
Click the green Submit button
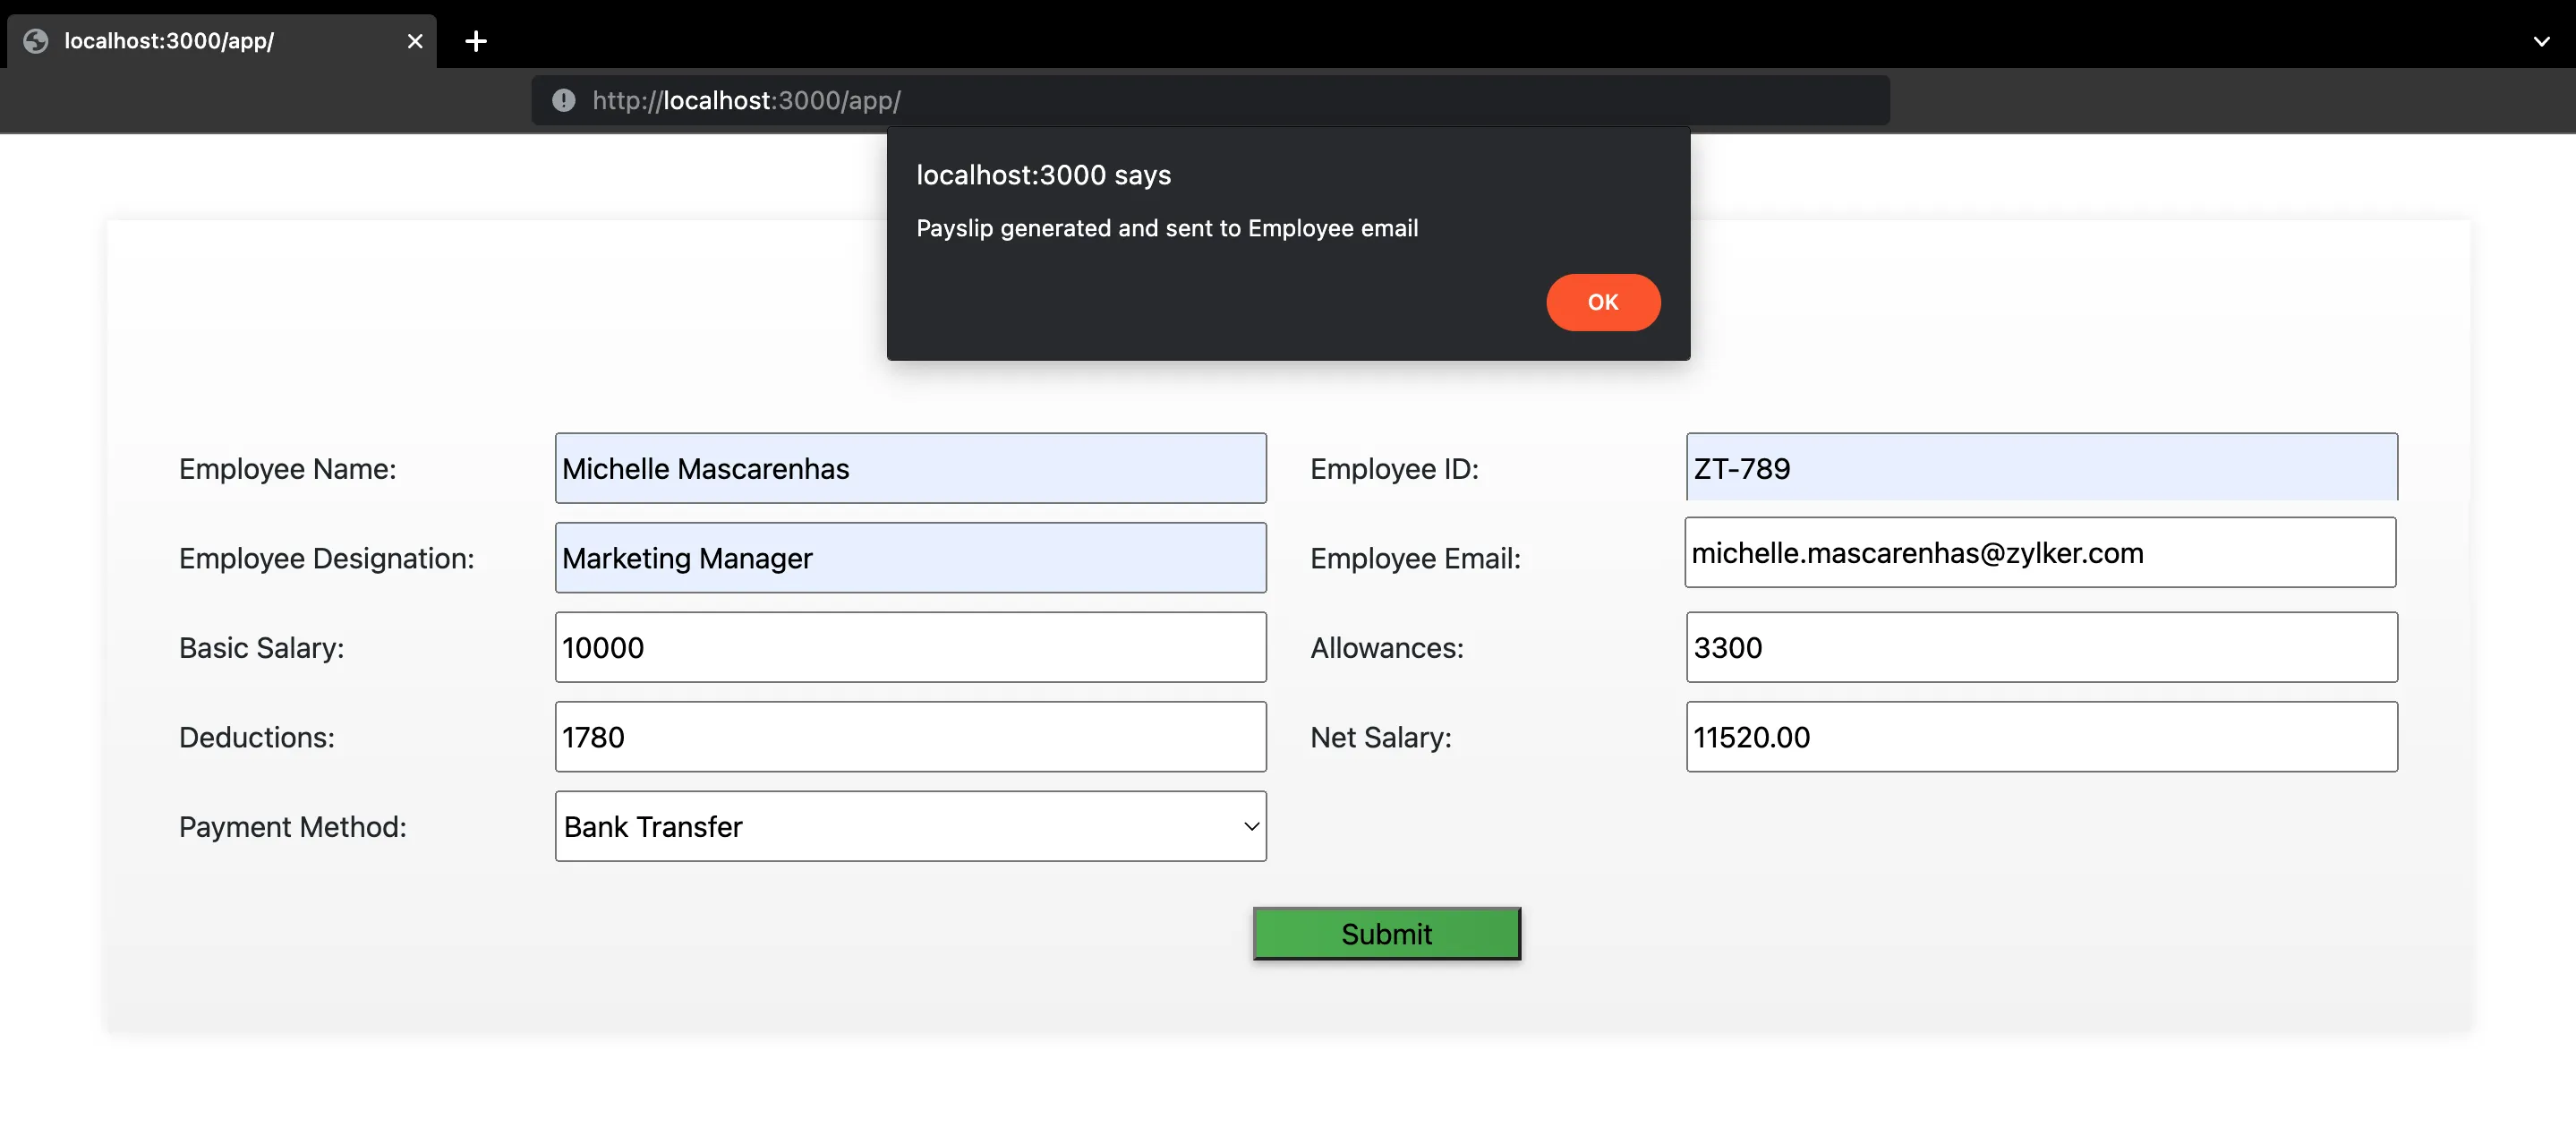1386,934
